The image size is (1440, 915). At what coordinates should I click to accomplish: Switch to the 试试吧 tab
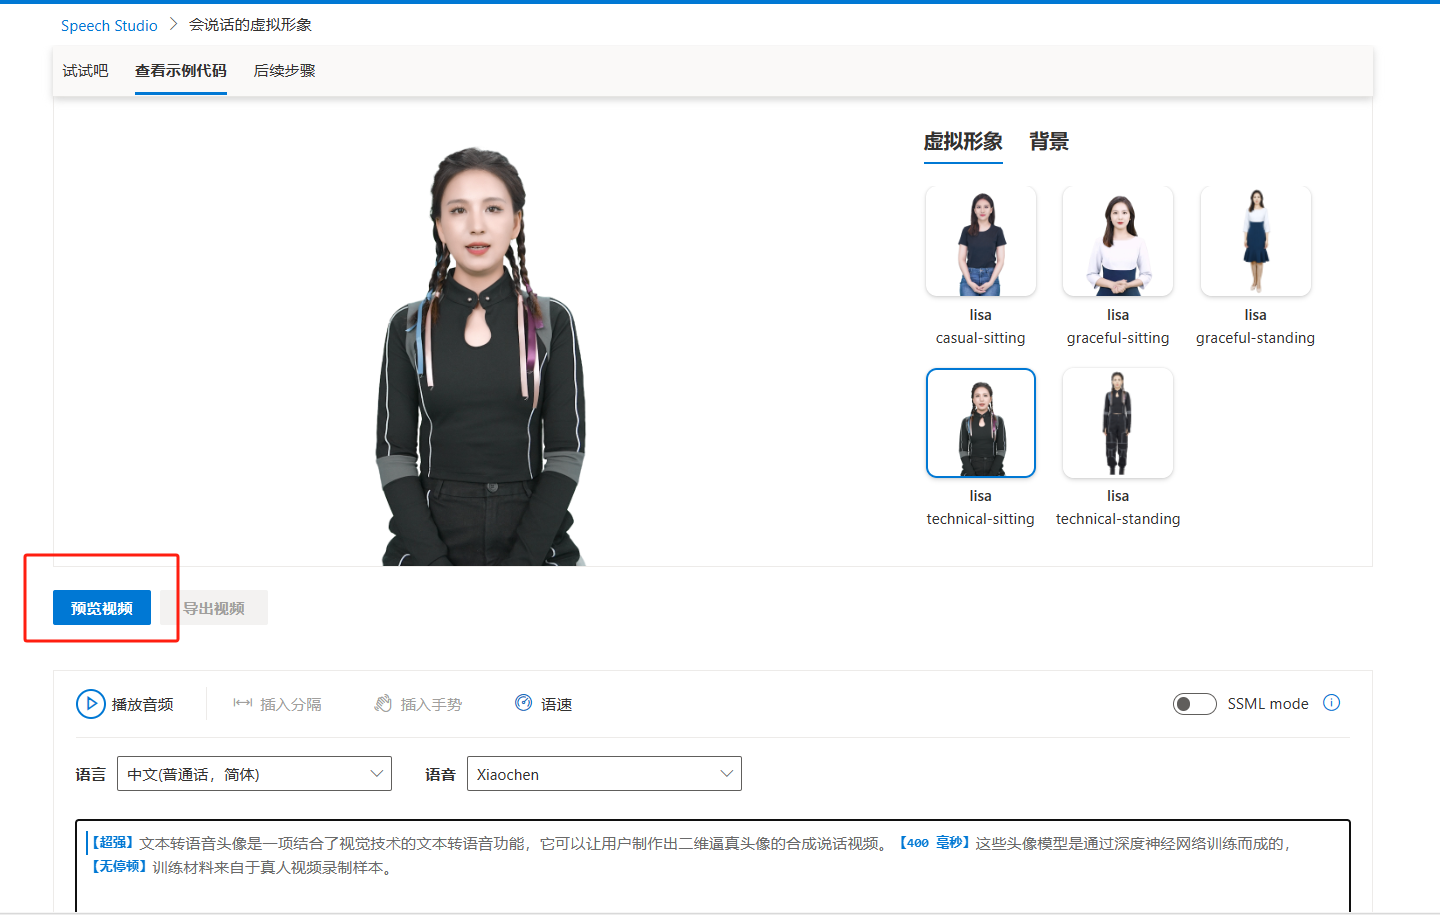85,71
